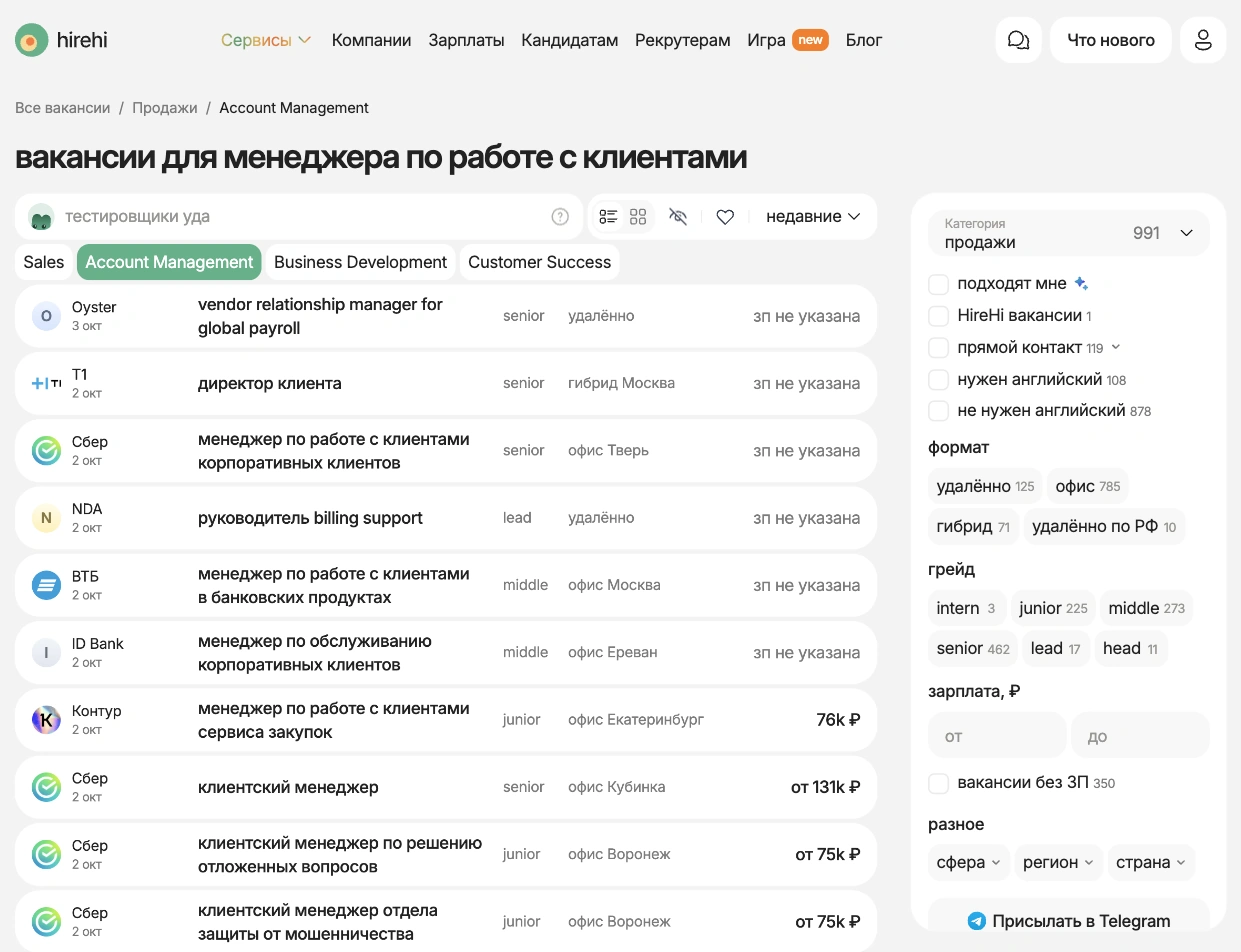This screenshot has width=1241, height=952.
Task: Click the T1 company logo
Action: [x=46, y=383]
